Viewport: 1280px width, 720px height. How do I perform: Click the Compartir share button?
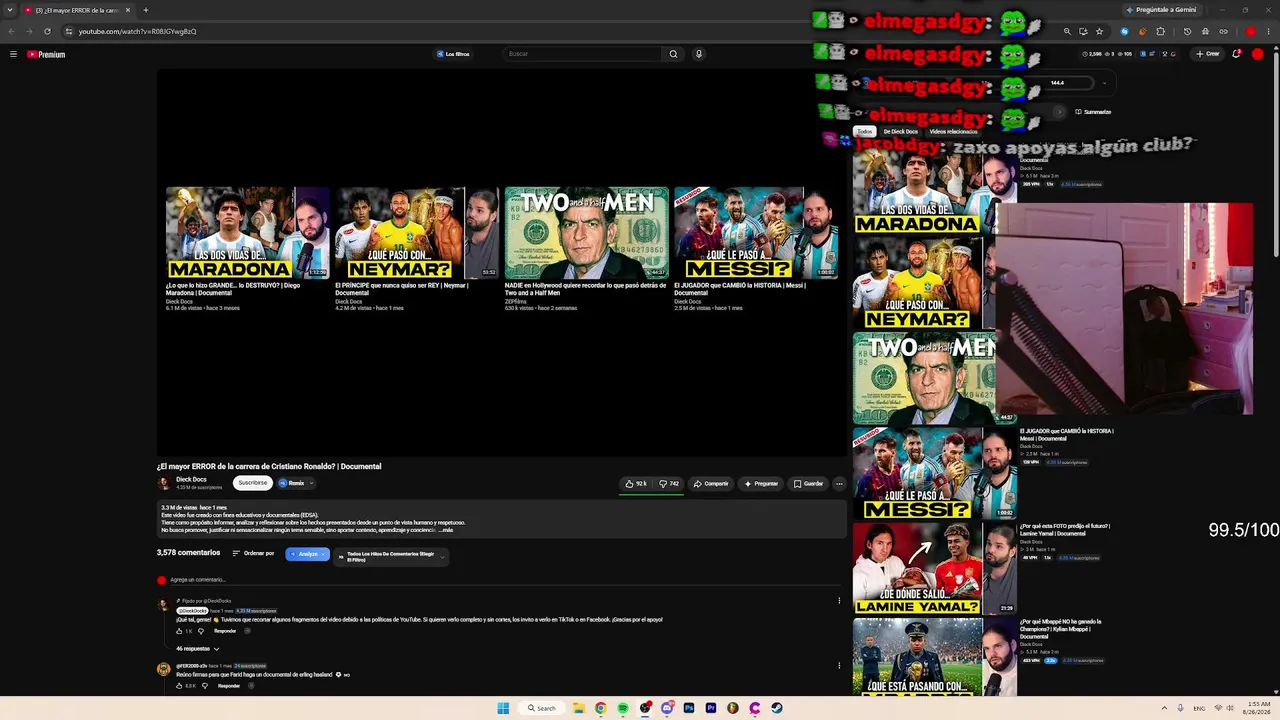pos(711,484)
